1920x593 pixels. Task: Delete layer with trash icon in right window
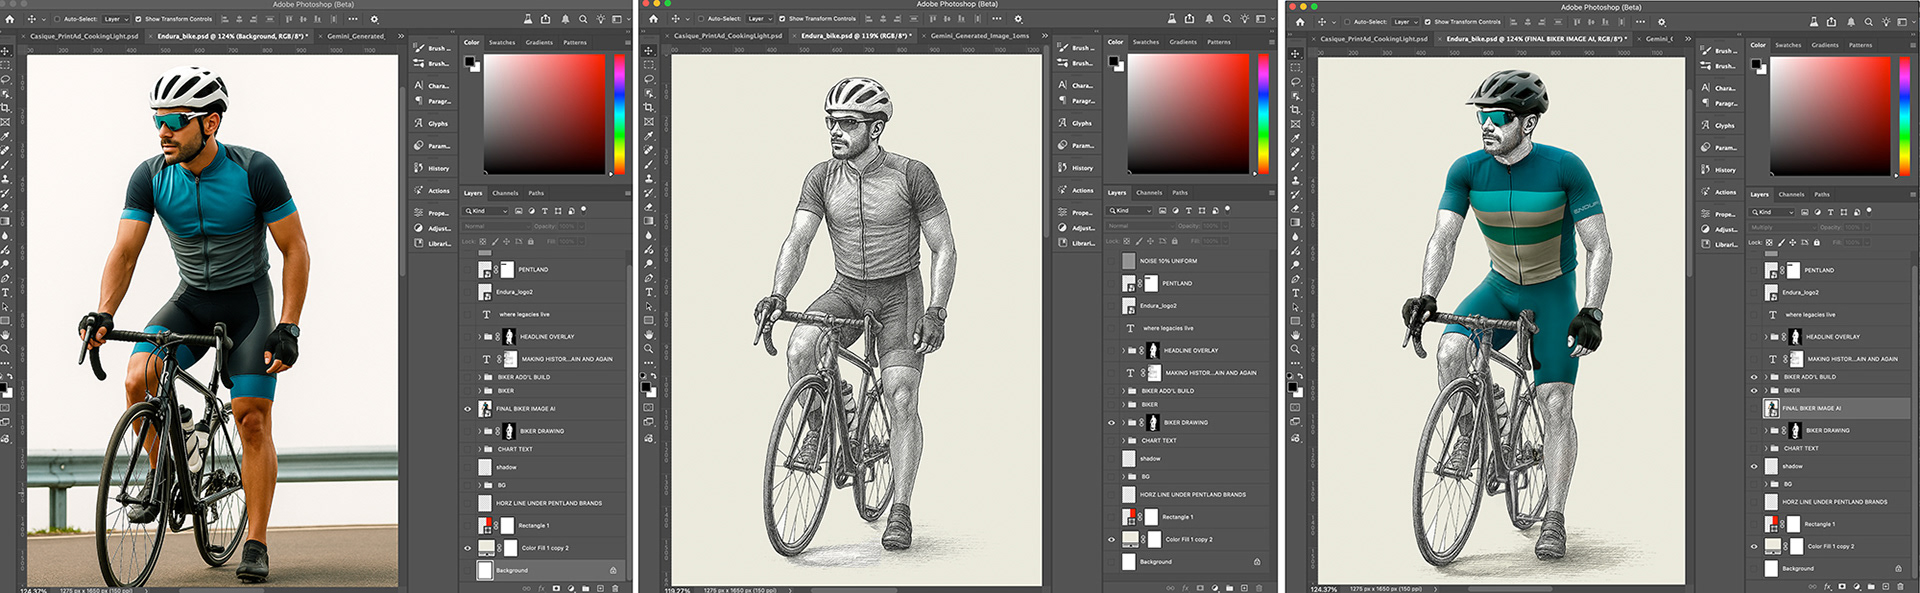coord(1899,587)
